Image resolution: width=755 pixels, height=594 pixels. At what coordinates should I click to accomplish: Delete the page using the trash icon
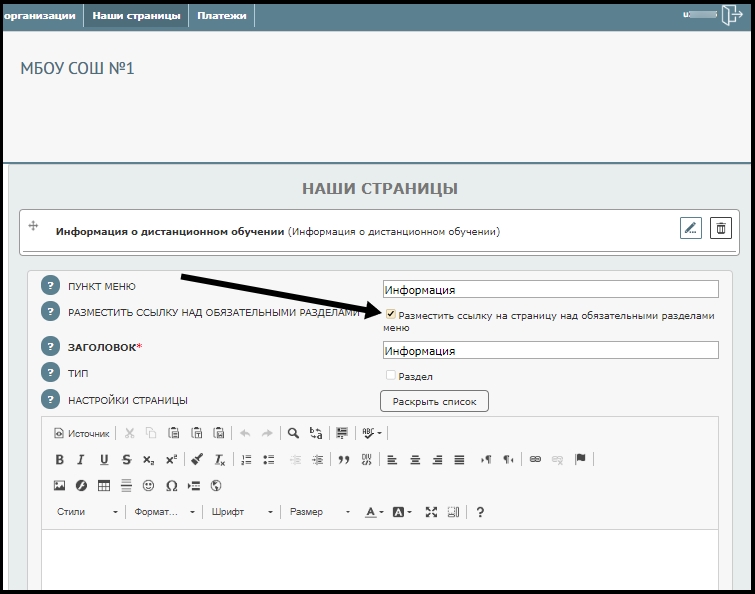[x=721, y=228]
